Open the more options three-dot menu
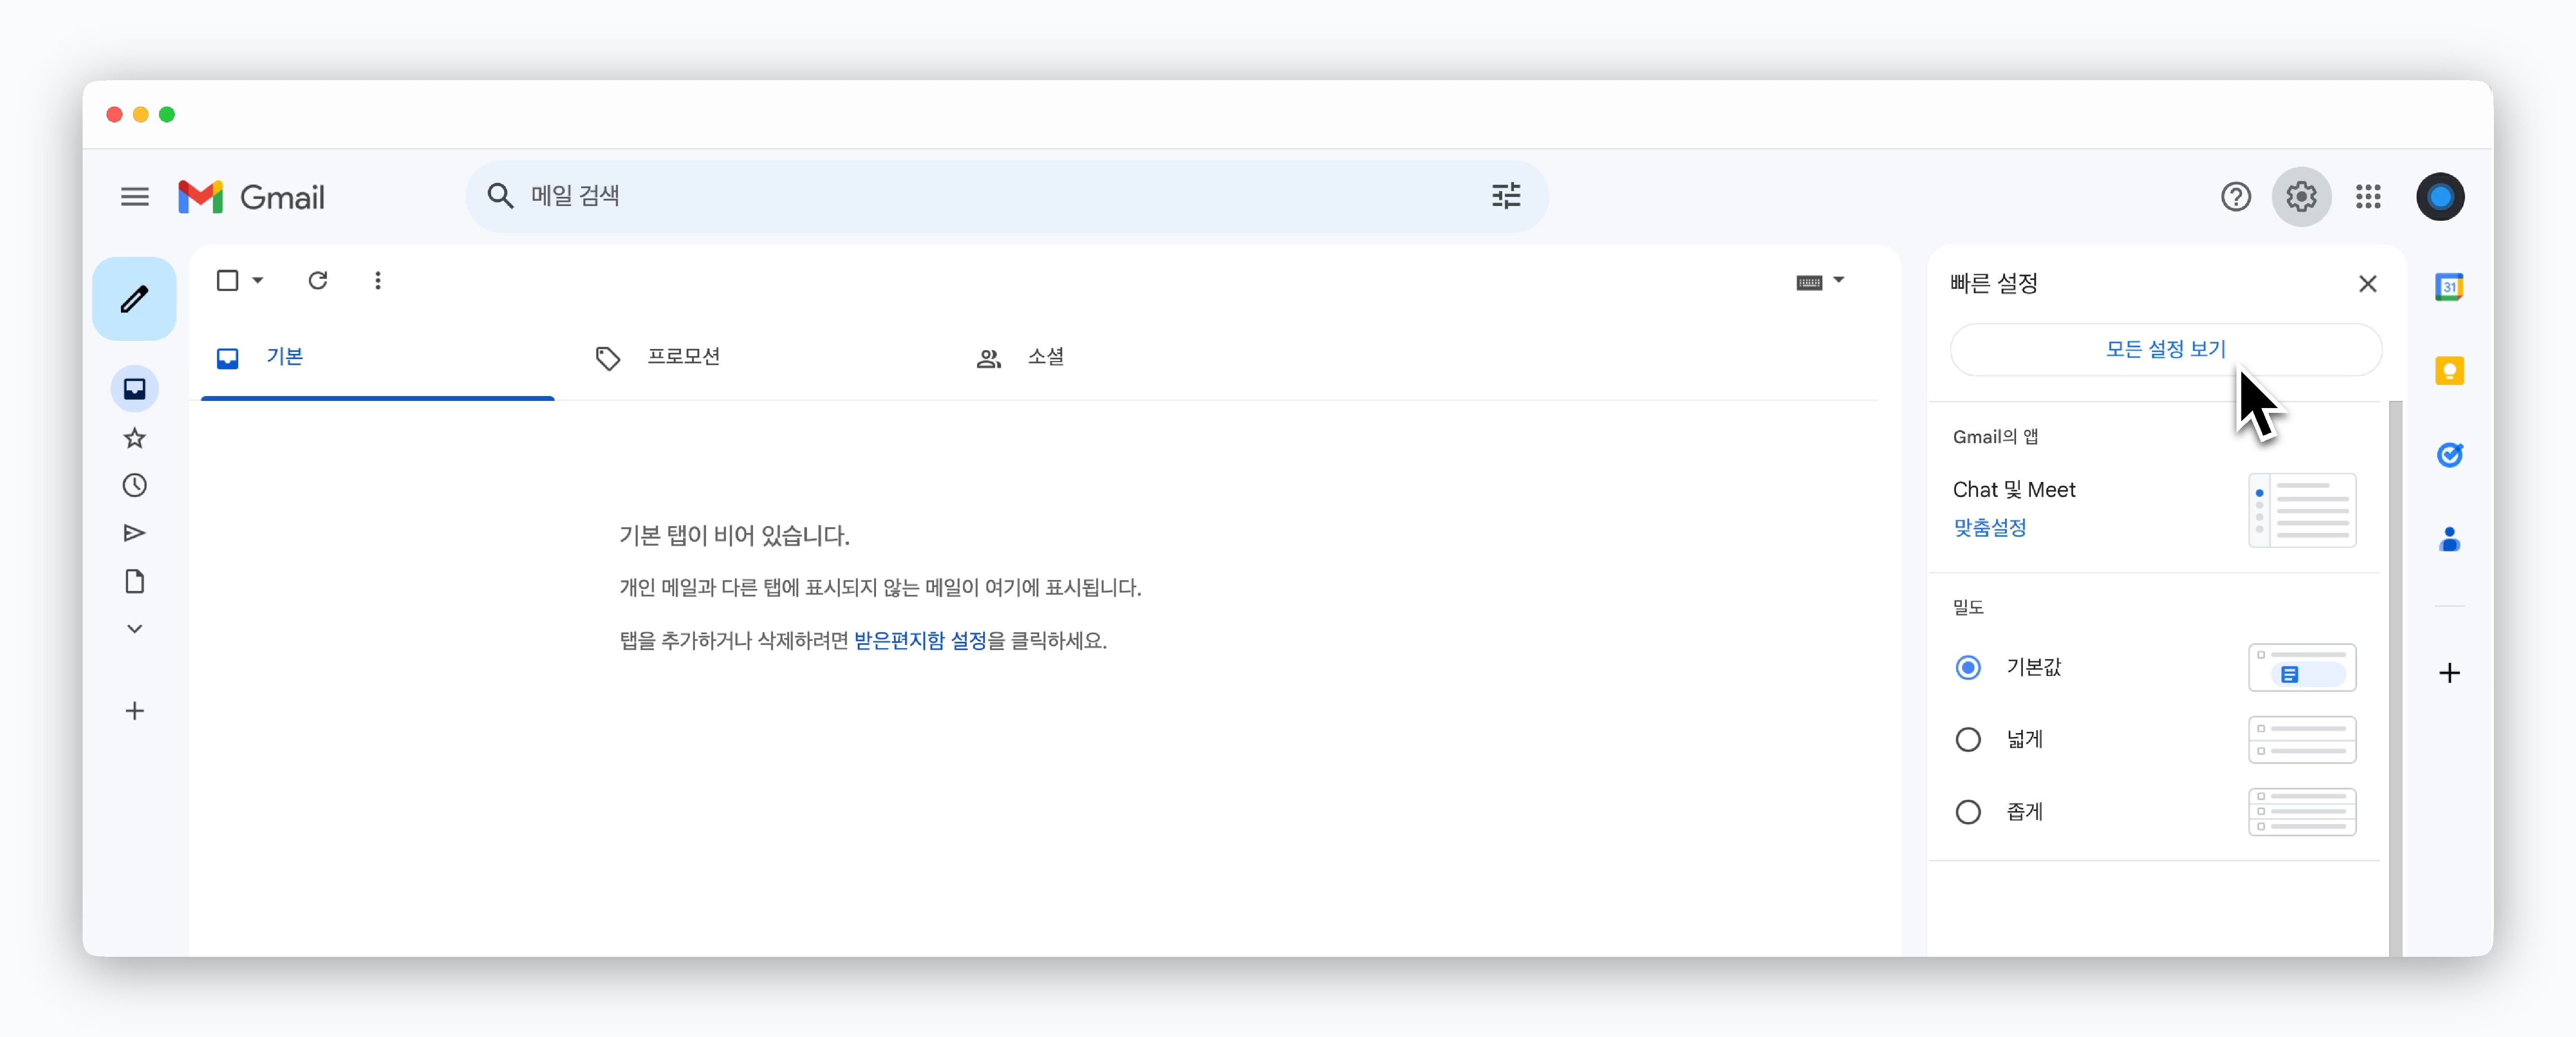2576x1037 pixels. point(377,280)
